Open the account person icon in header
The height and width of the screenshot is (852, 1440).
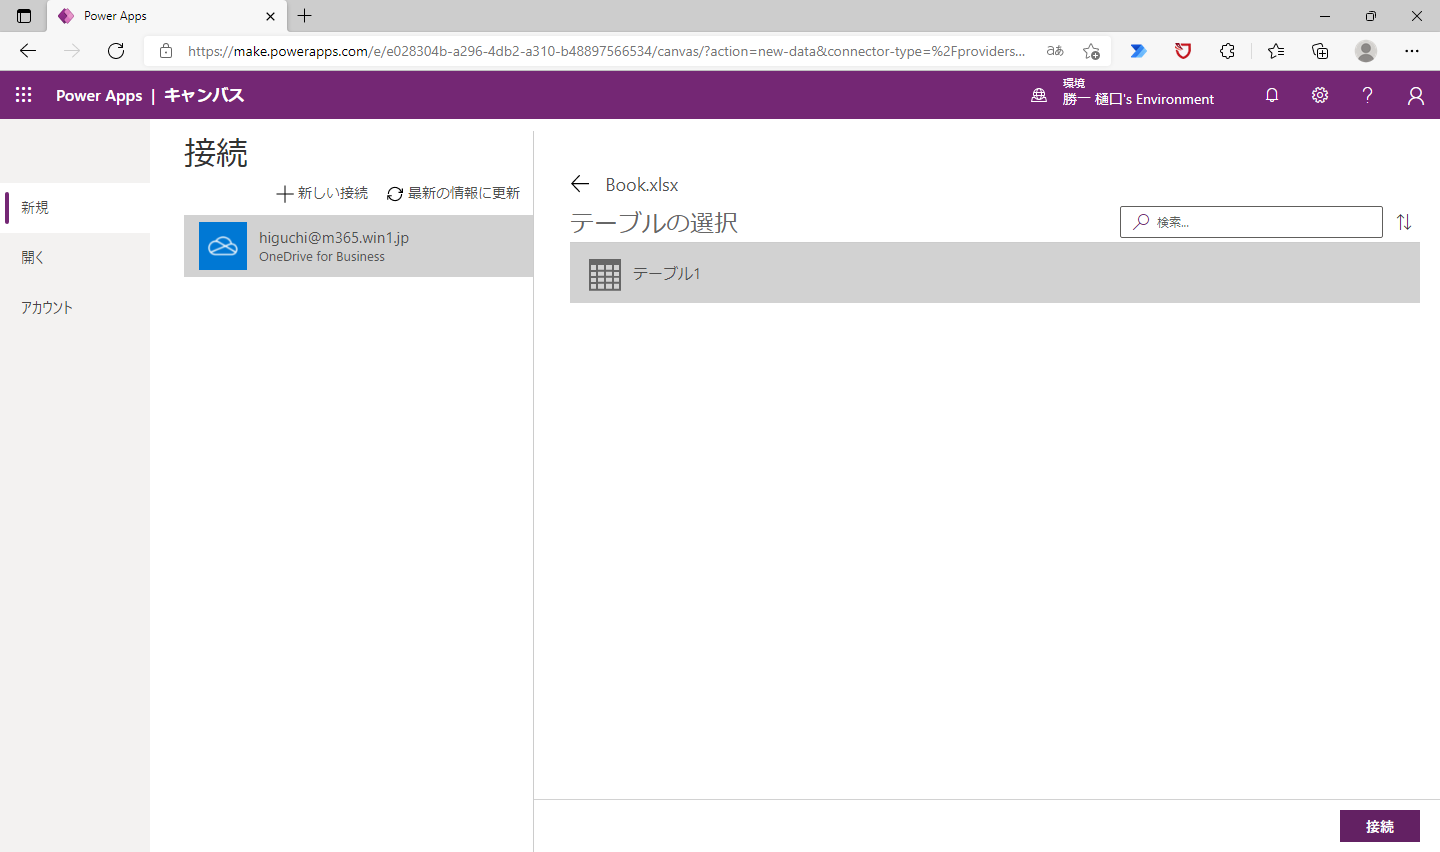[x=1416, y=95]
